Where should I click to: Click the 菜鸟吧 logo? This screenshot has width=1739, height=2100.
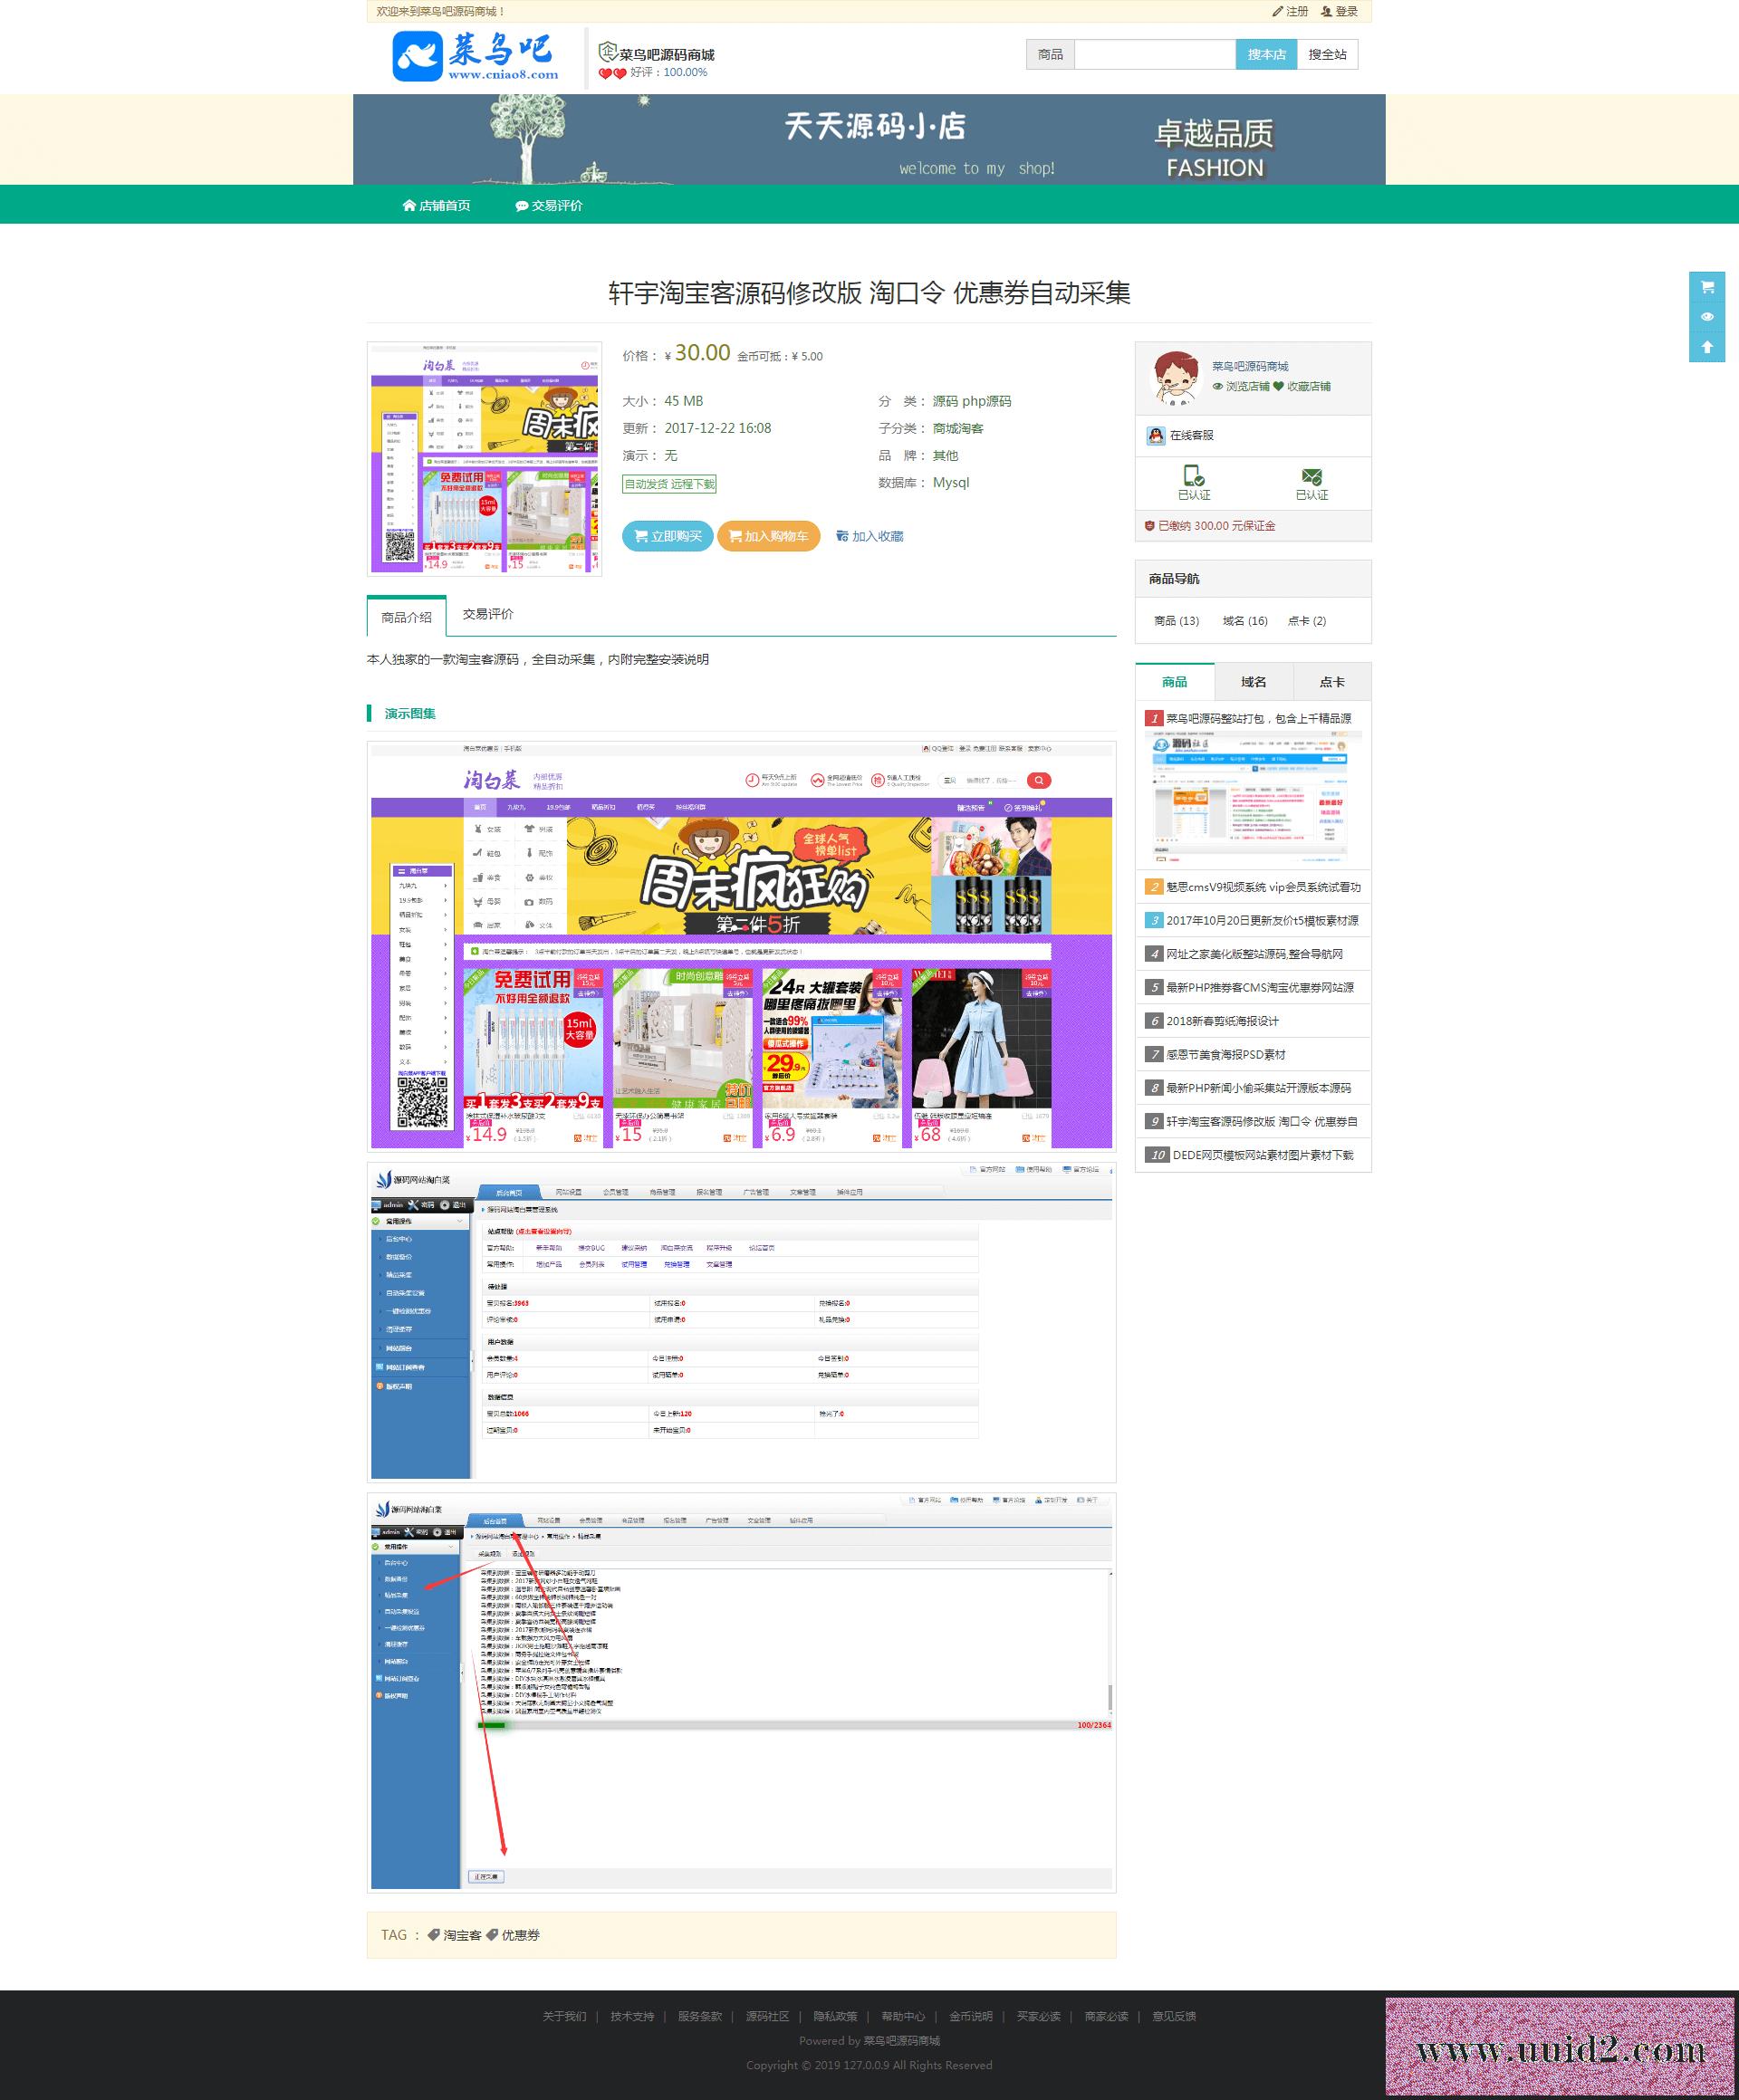click(475, 57)
